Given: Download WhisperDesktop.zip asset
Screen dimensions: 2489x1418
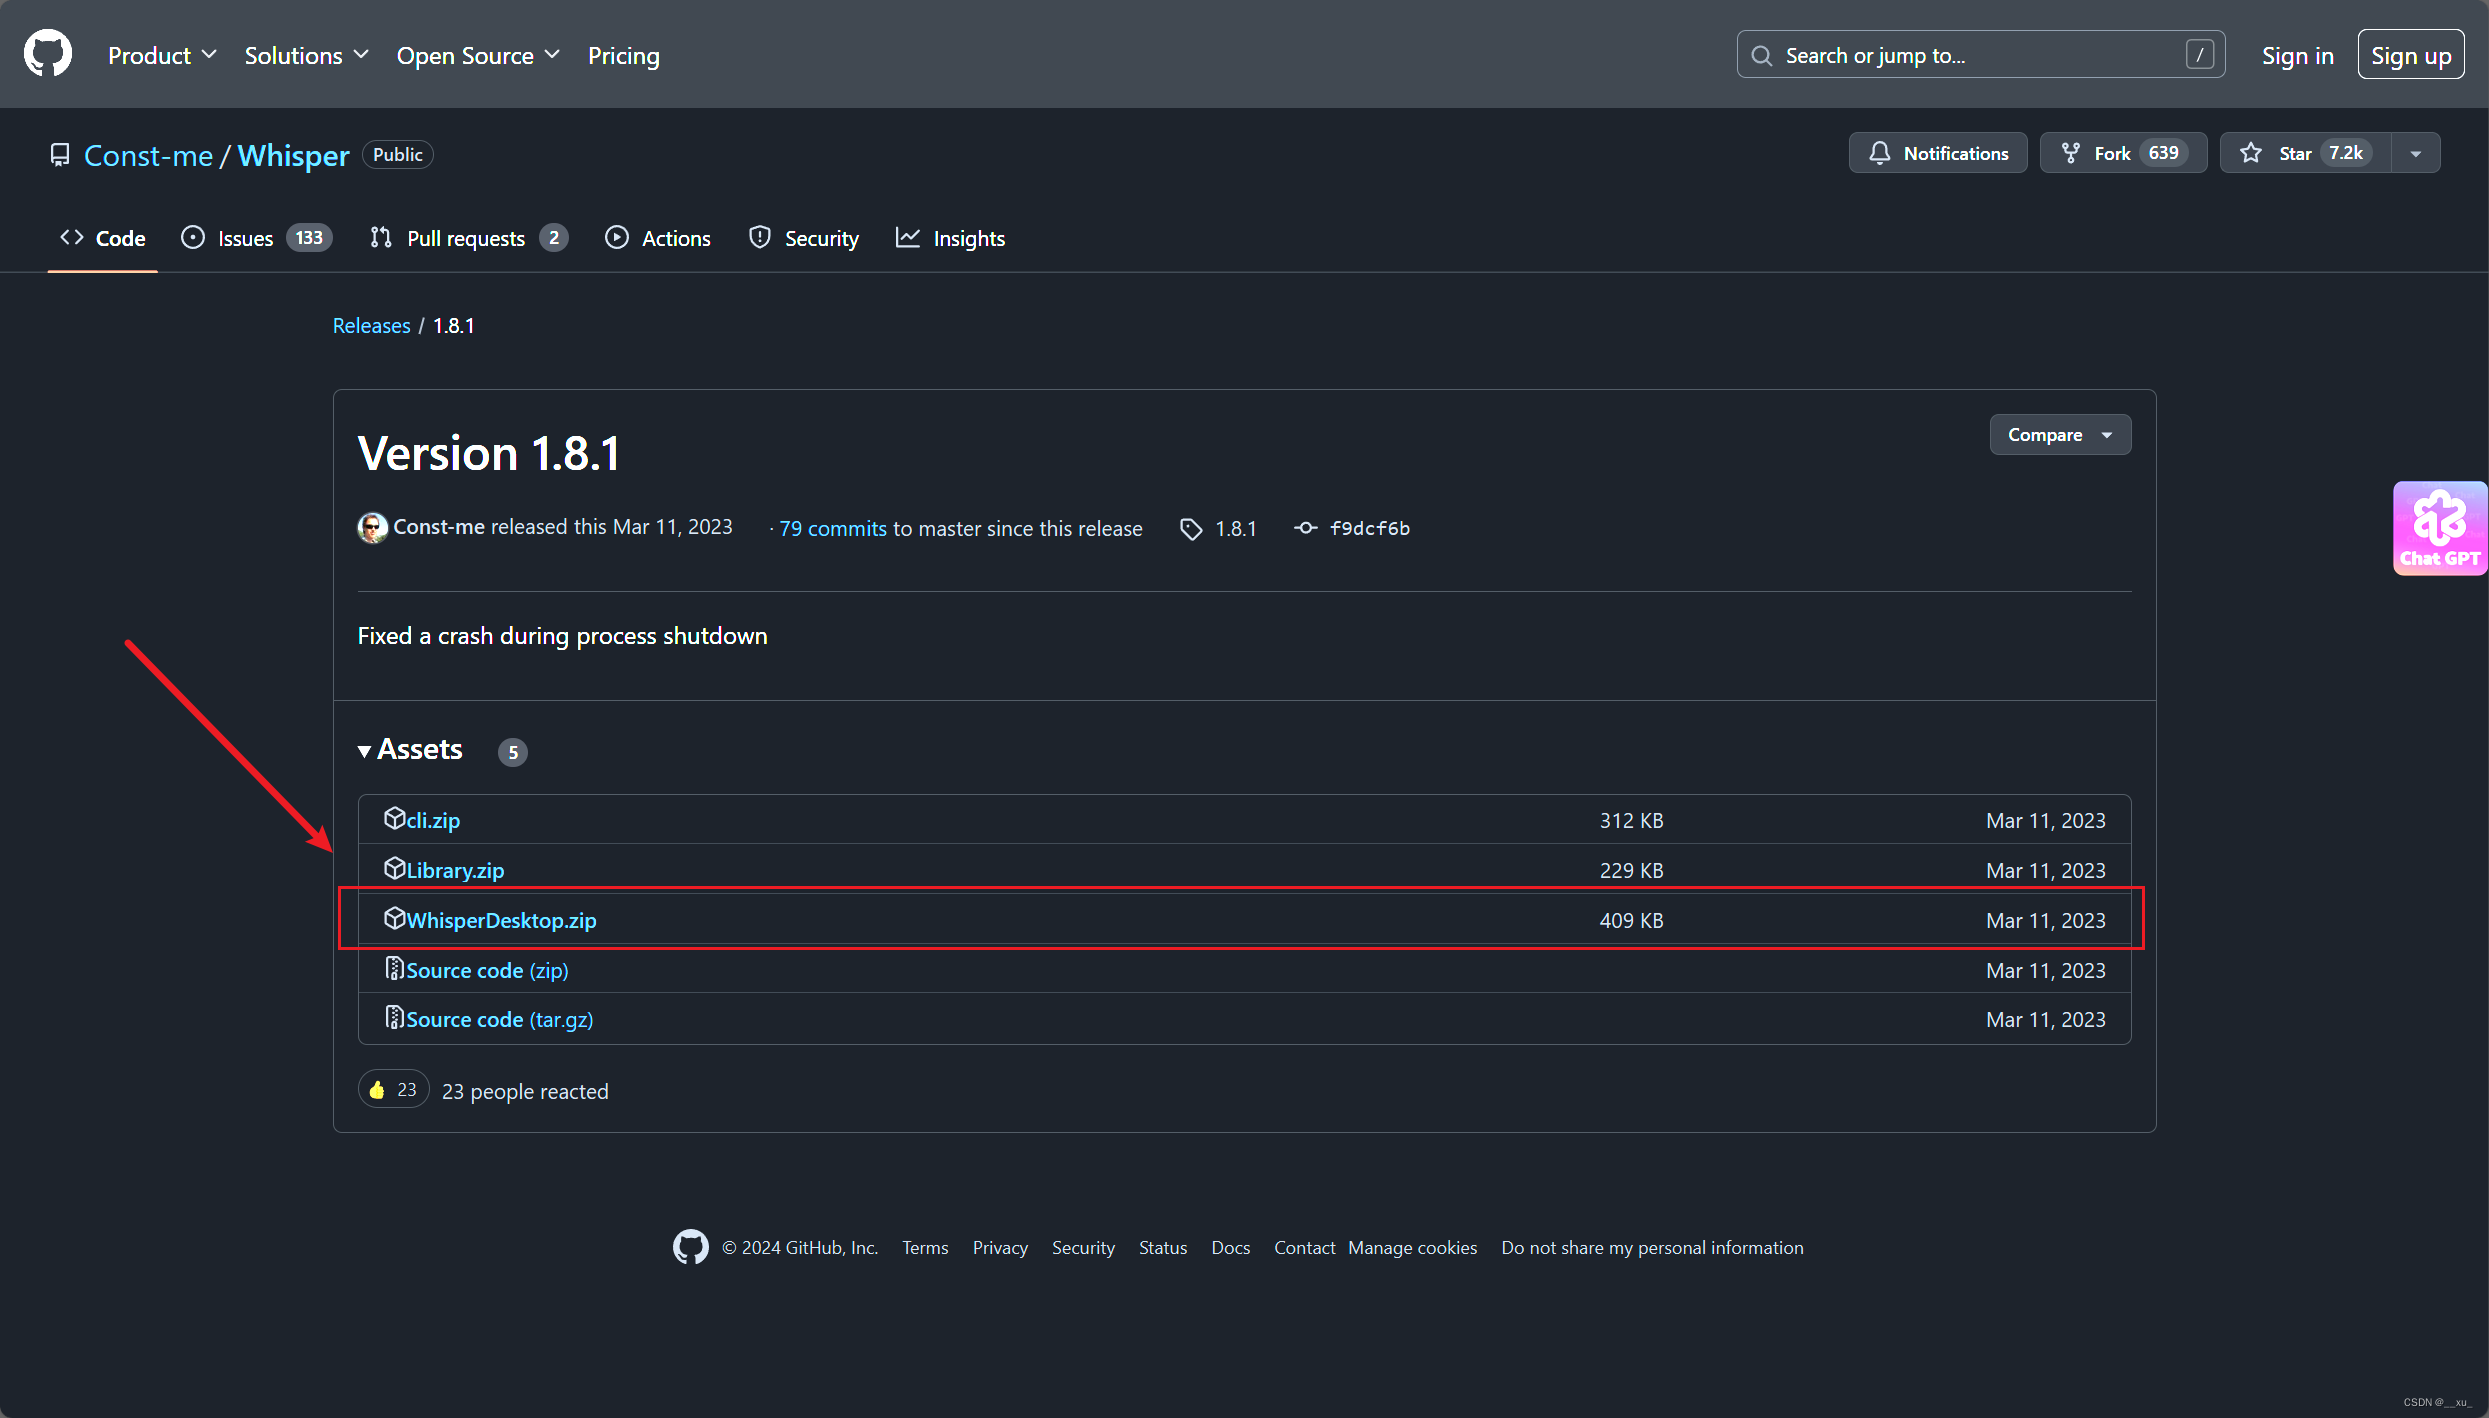Looking at the screenshot, I should (501, 920).
